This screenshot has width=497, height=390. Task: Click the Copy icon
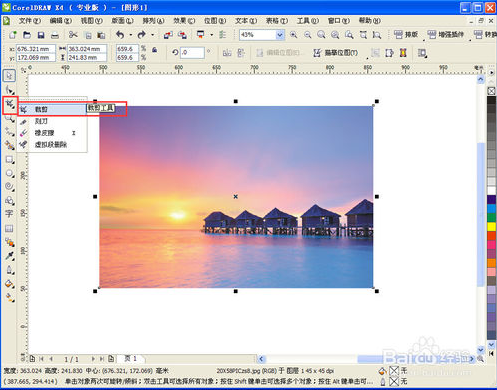(x=88, y=35)
